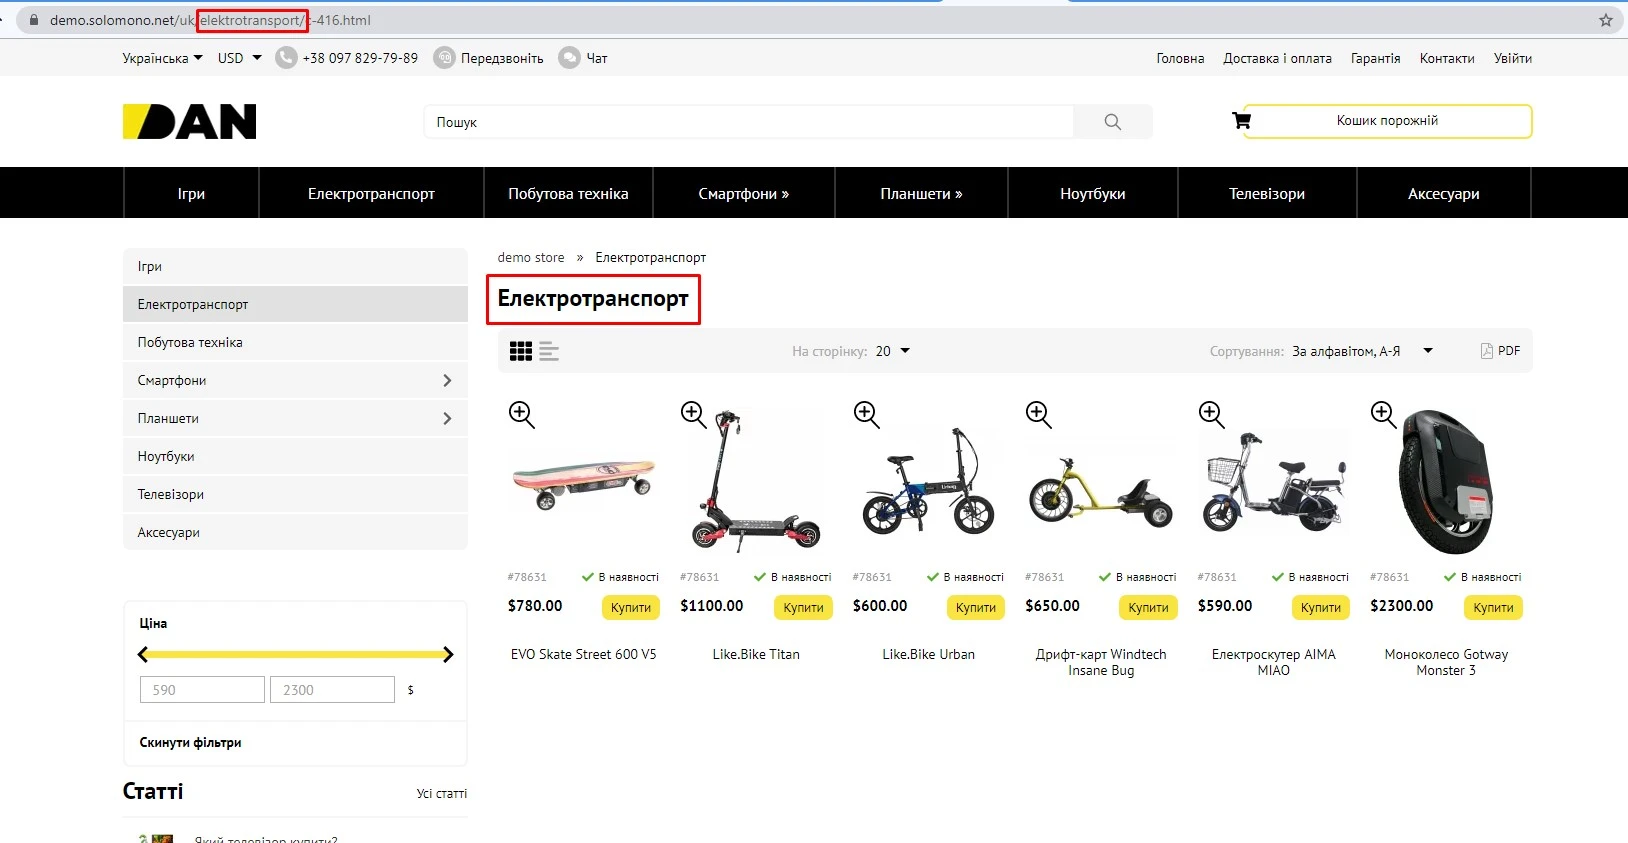
Task: Zoom image of Gotway Monster 3
Action: pyautogui.click(x=1384, y=414)
